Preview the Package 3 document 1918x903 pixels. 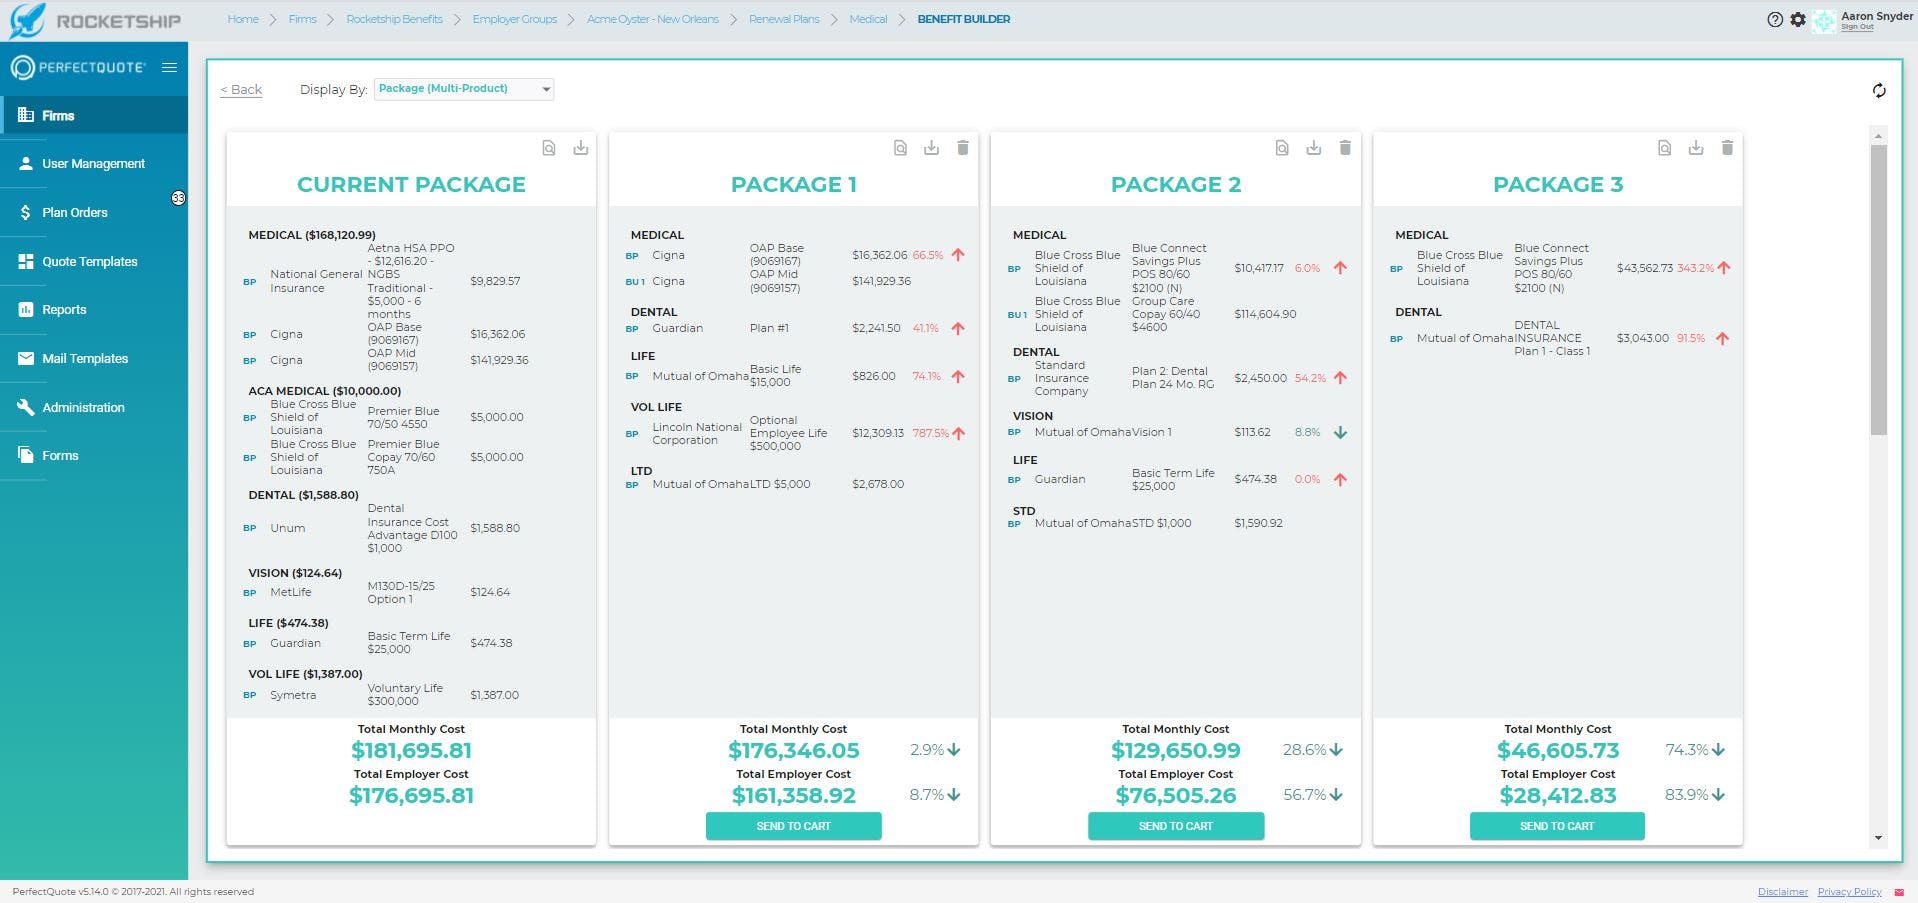1664,148
